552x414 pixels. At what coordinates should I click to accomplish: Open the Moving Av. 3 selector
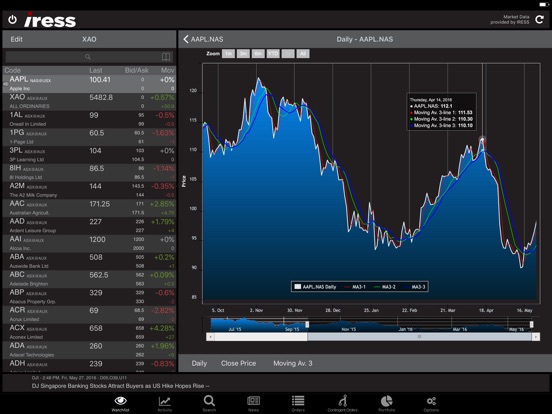(x=293, y=363)
